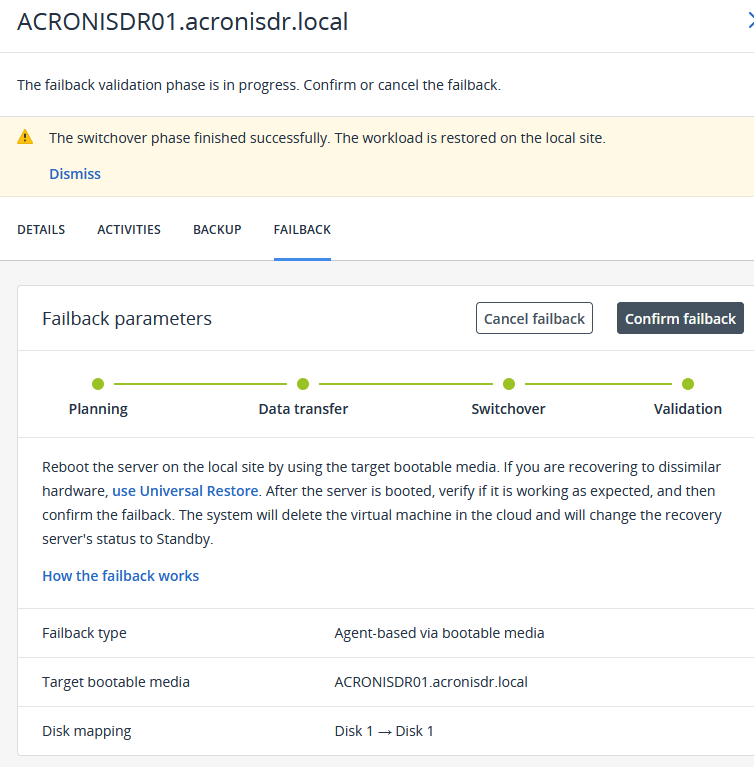This screenshot has width=754, height=767.
Task: Select the Disk 1 → Disk 1 value
Action: point(384,731)
